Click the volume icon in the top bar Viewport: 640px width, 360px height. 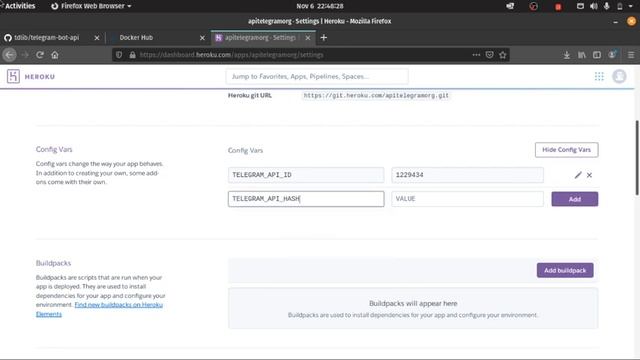tap(593, 6)
